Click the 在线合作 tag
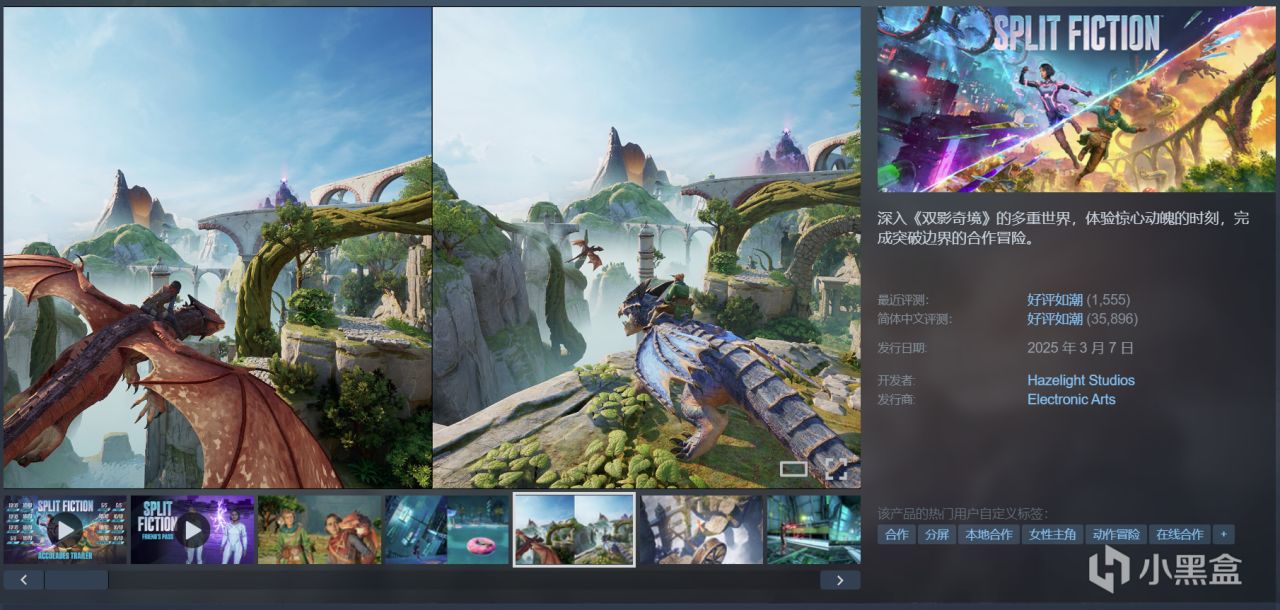The height and width of the screenshot is (610, 1280). (x=1179, y=535)
